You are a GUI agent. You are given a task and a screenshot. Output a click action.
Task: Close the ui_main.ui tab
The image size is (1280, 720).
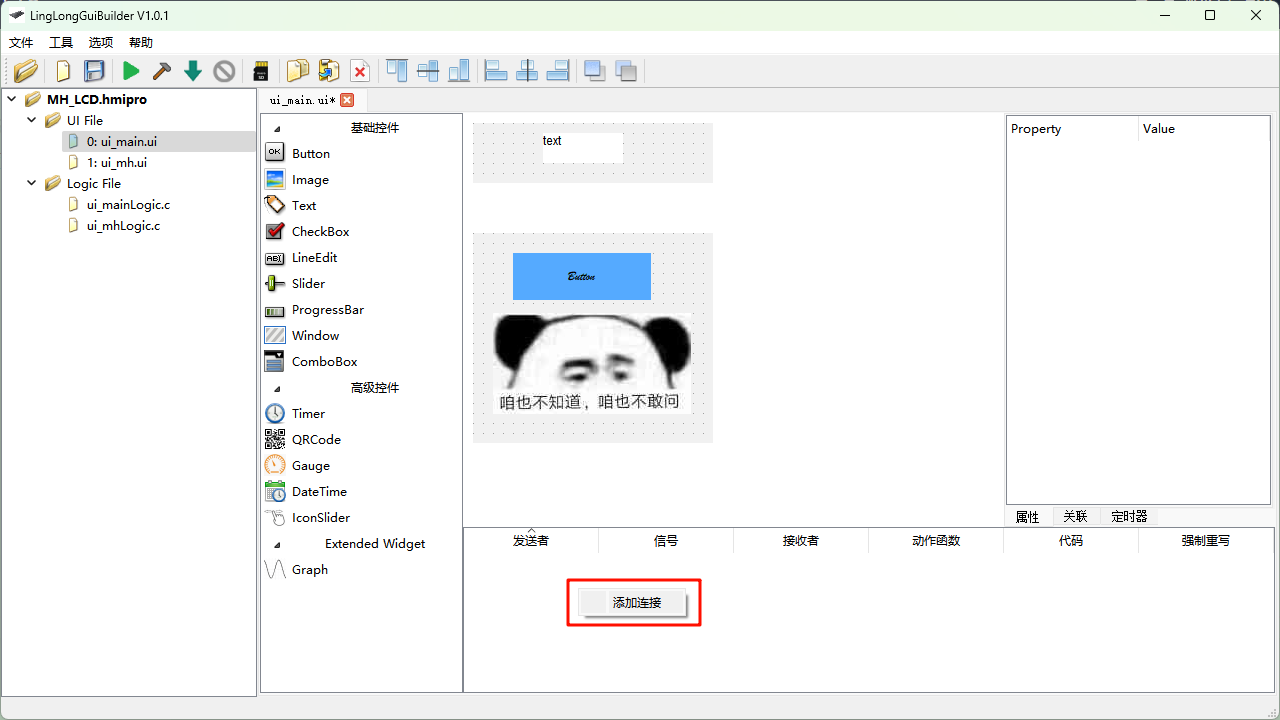(x=347, y=100)
